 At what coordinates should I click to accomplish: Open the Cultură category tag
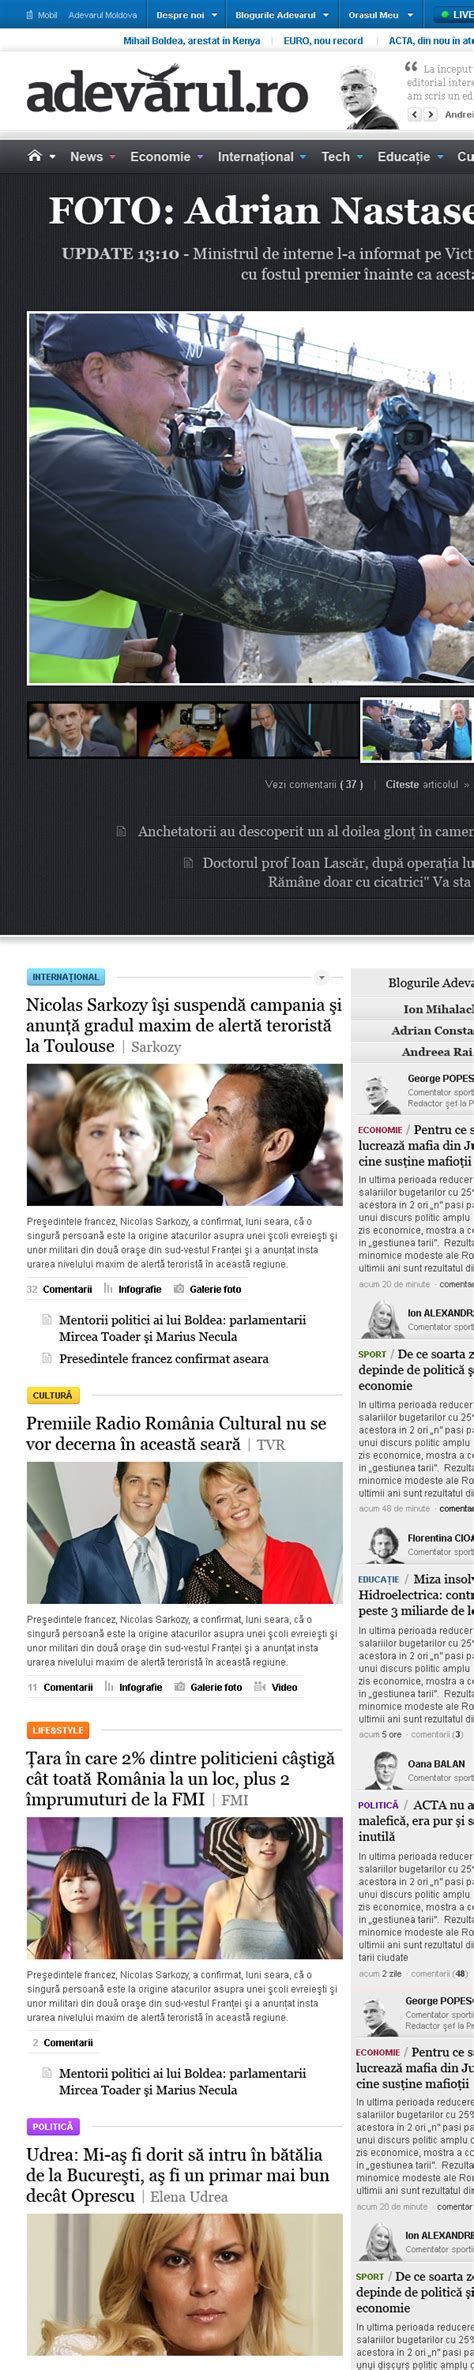(x=53, y=1395)
